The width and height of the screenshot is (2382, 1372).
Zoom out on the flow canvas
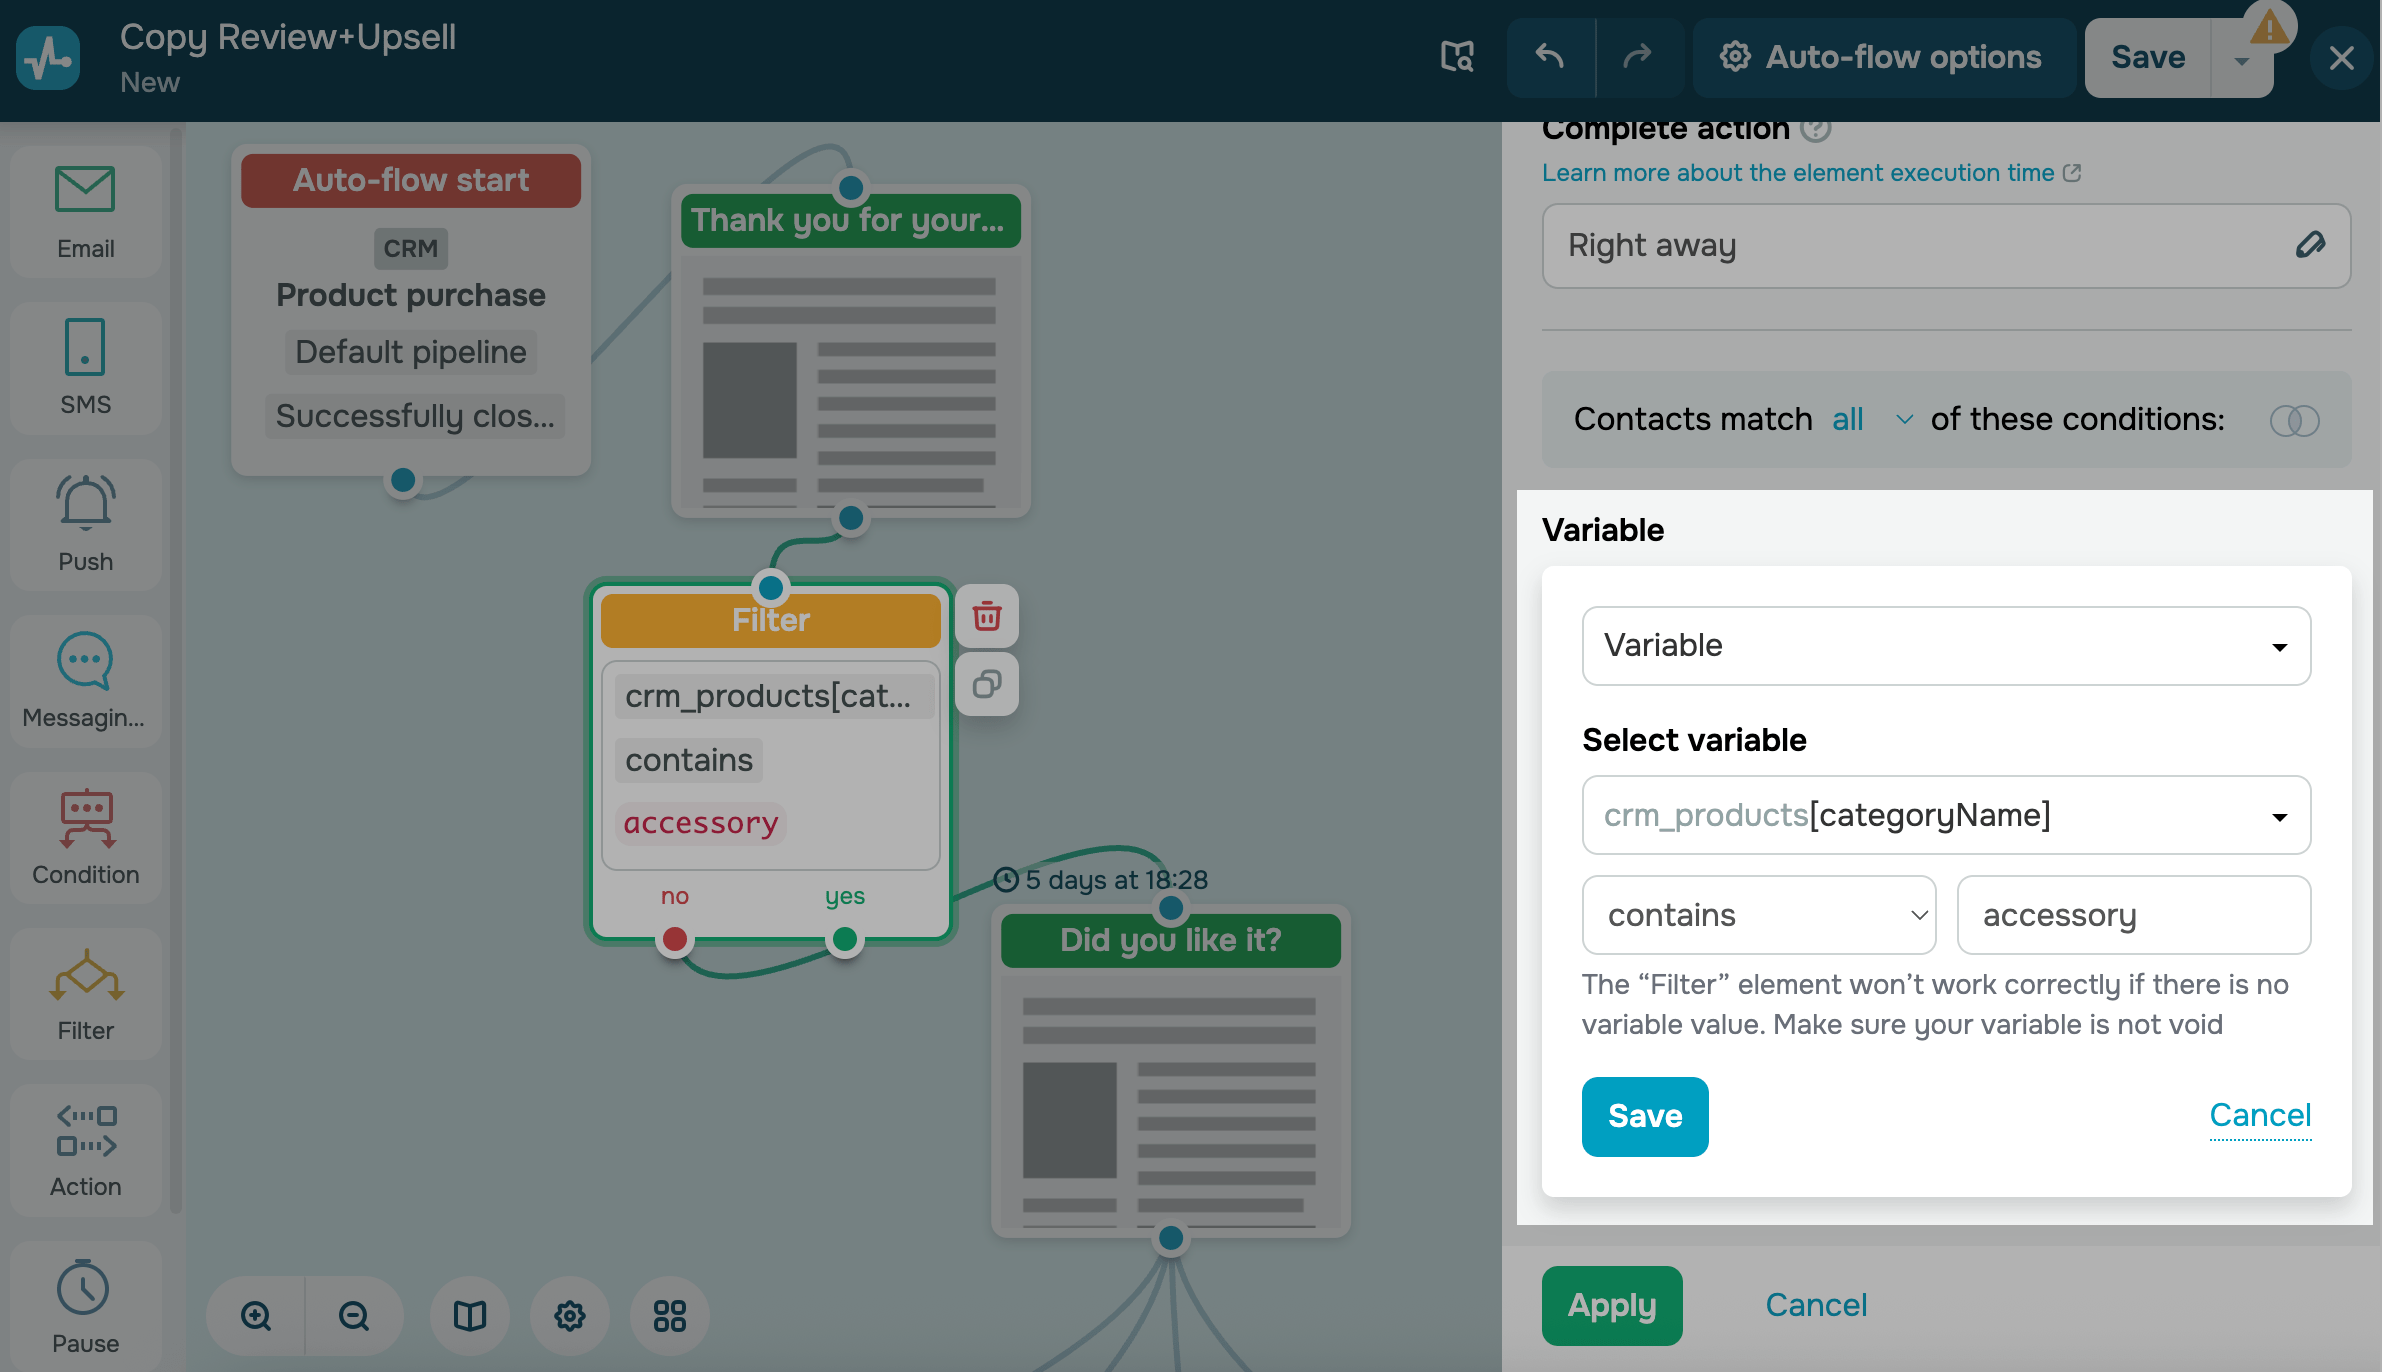[354, 1316]
